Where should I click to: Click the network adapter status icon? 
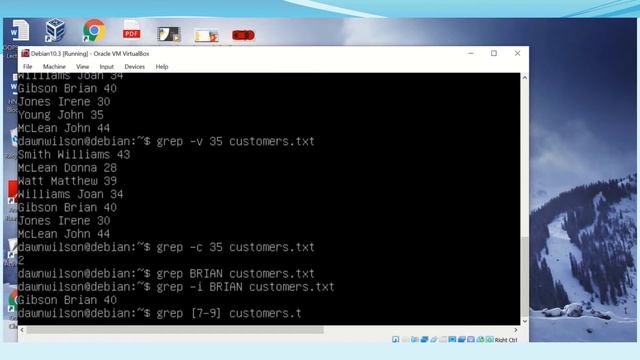[424, 340]
